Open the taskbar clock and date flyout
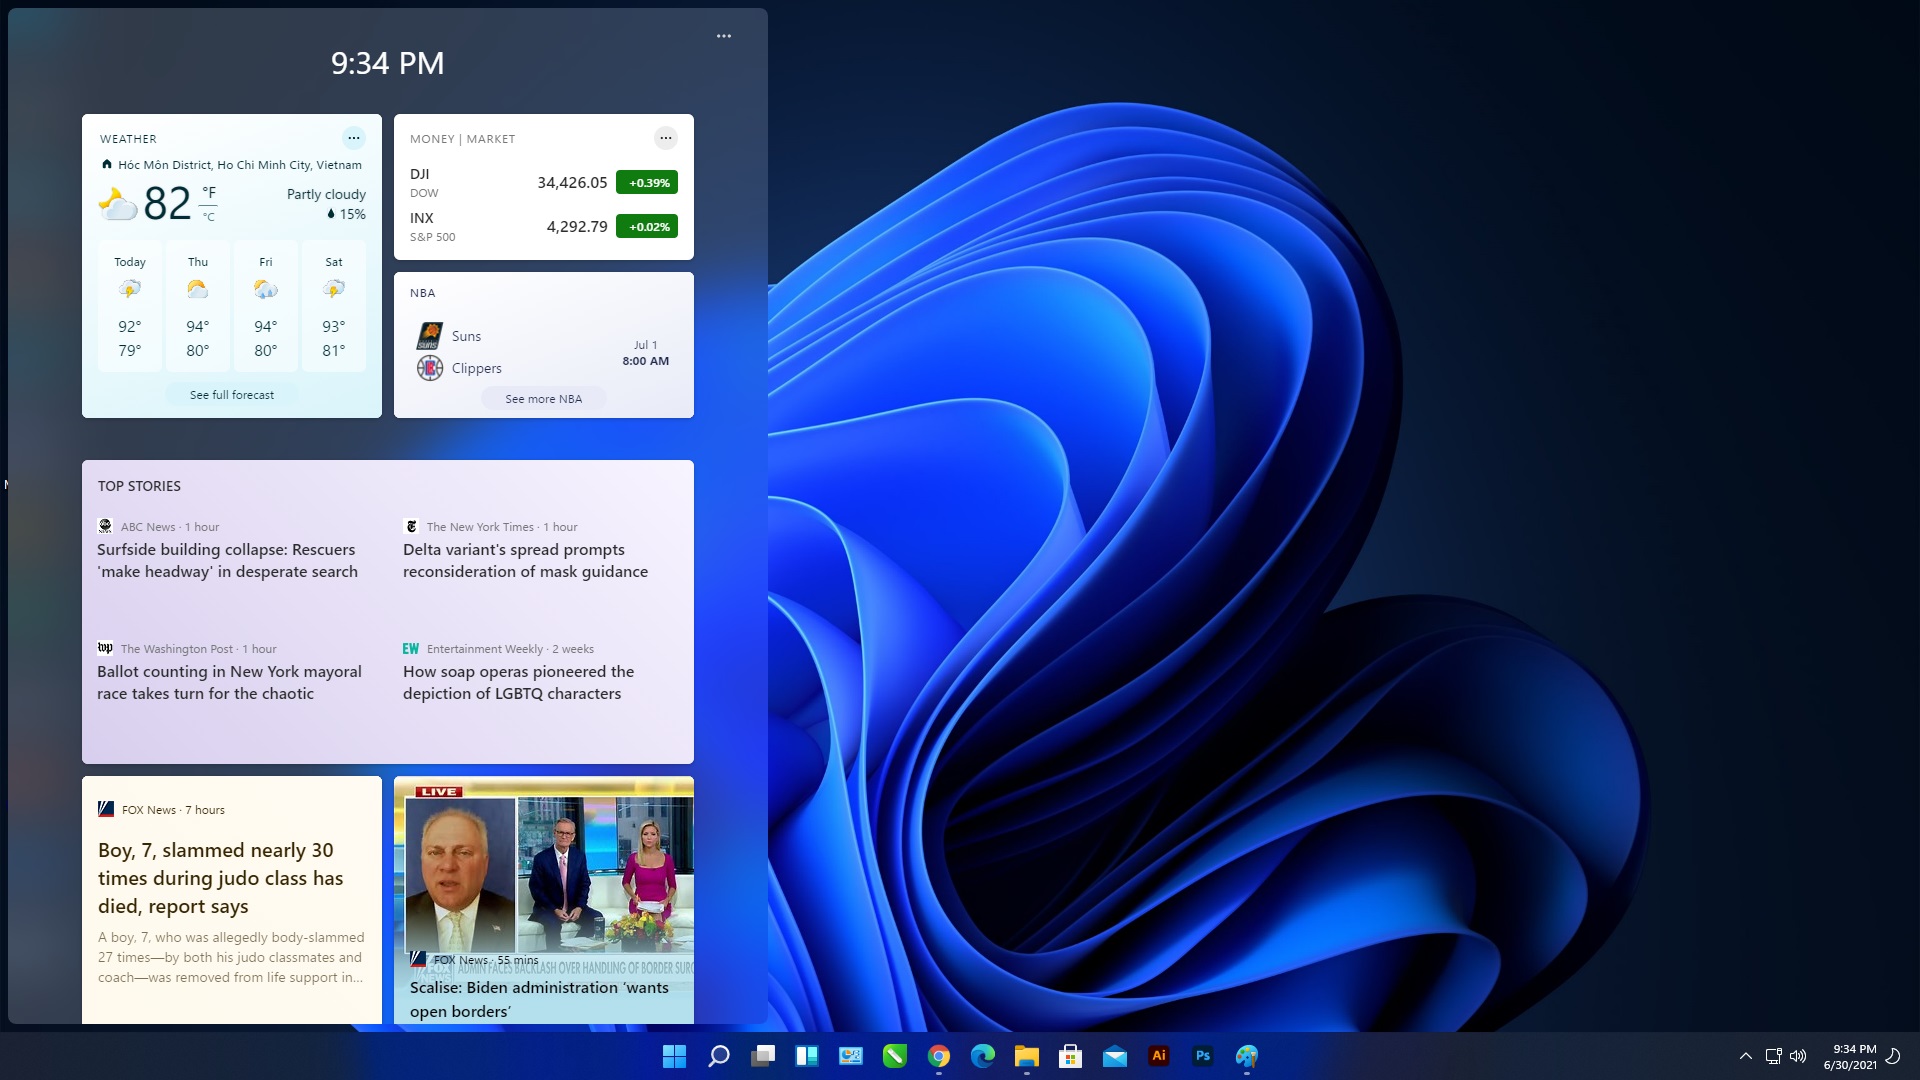This screenshot has width=1920, height=1080. pyautogui.click(x=1851, y=1056)
